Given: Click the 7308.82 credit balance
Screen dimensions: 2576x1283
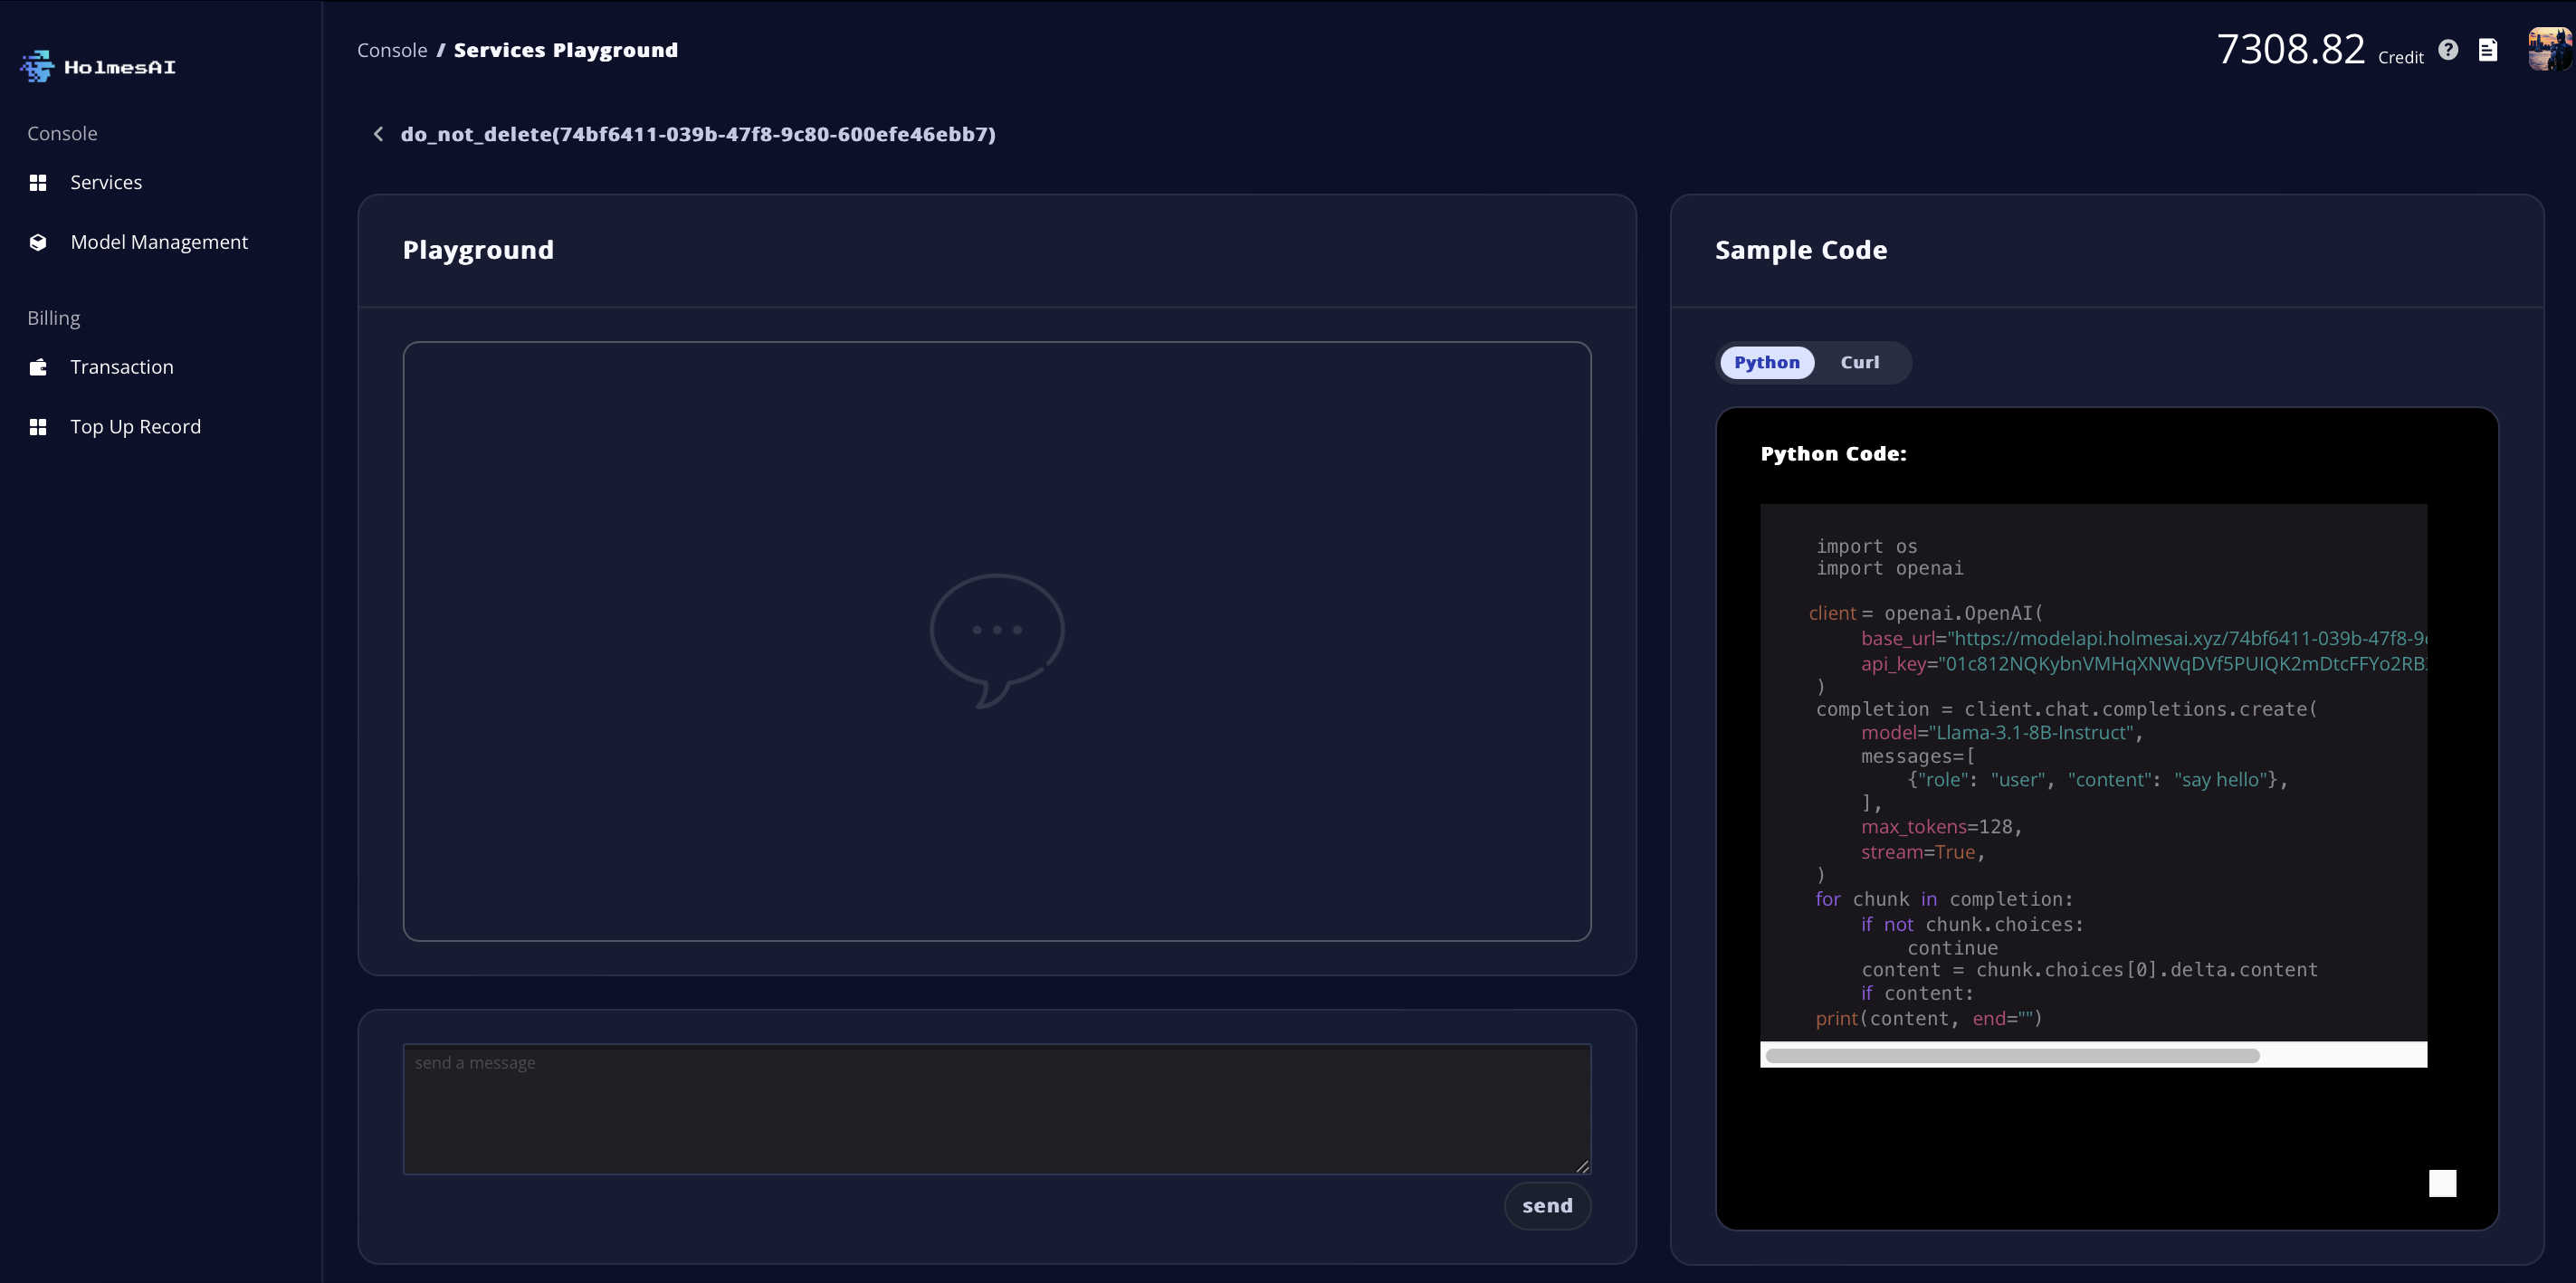Looking at the screenshot, I should point(2291,49).
